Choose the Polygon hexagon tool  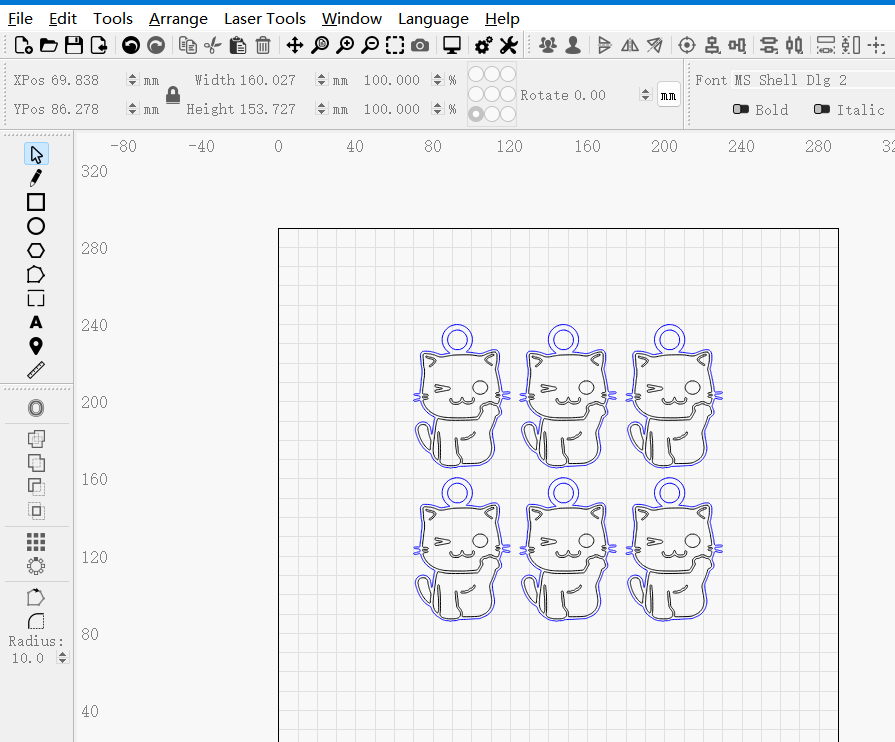(x=36, y=250)
